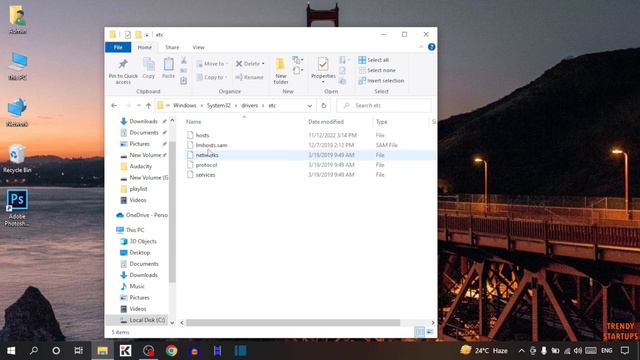
Task: Collapse the ribbon with the chevron
Action: (x=421, y=47)
